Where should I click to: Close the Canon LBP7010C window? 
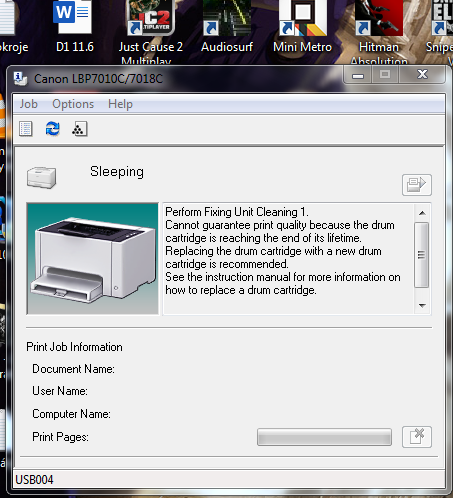click(x=422, y=75)
